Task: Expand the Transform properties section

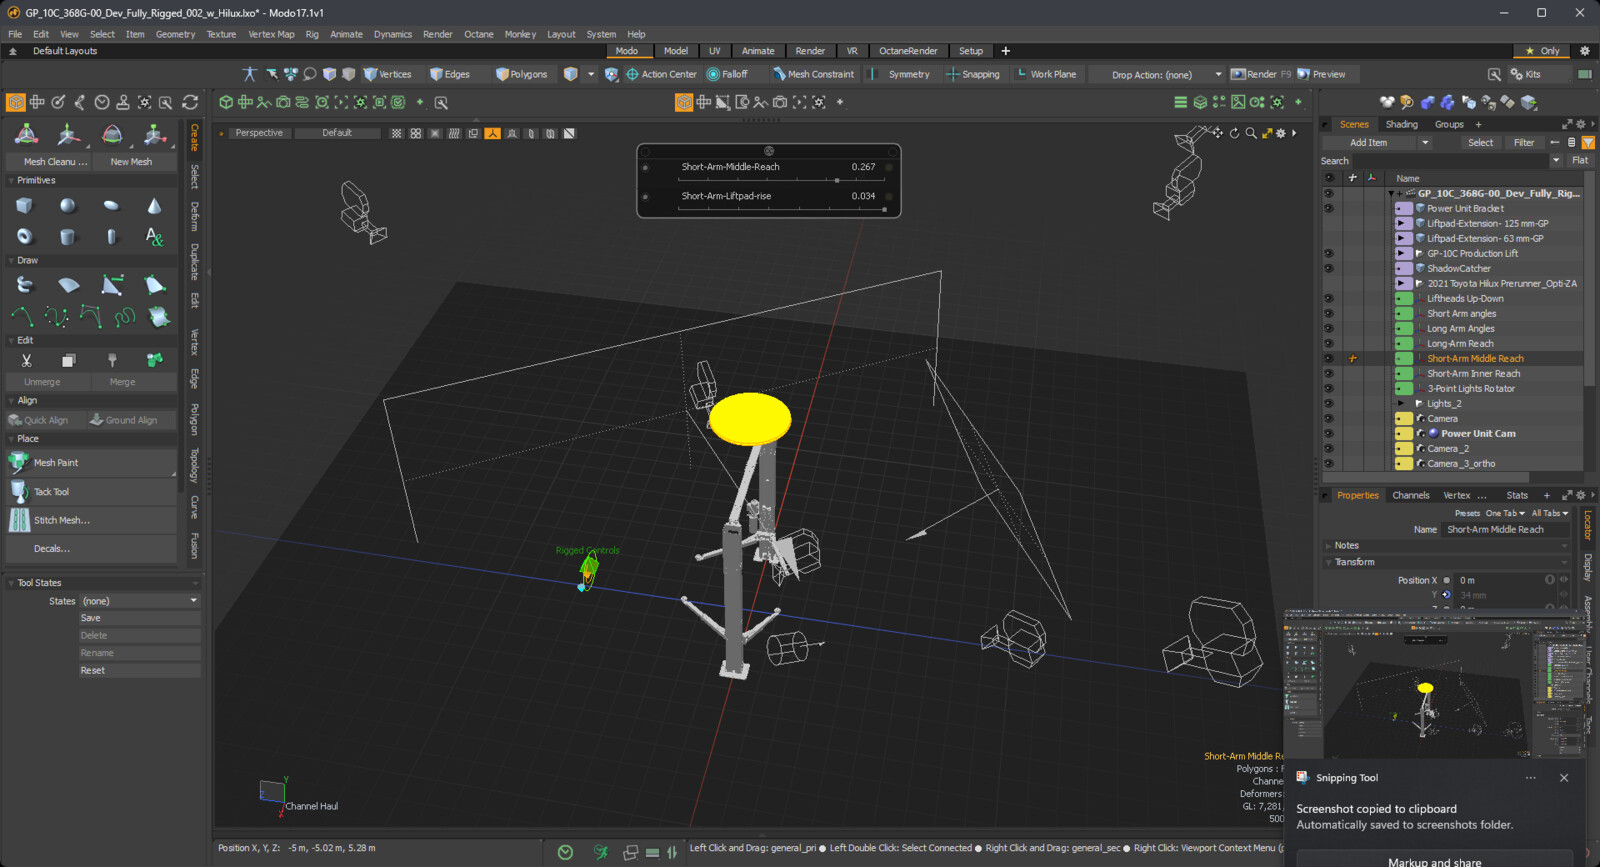Action: (1329, 562)
